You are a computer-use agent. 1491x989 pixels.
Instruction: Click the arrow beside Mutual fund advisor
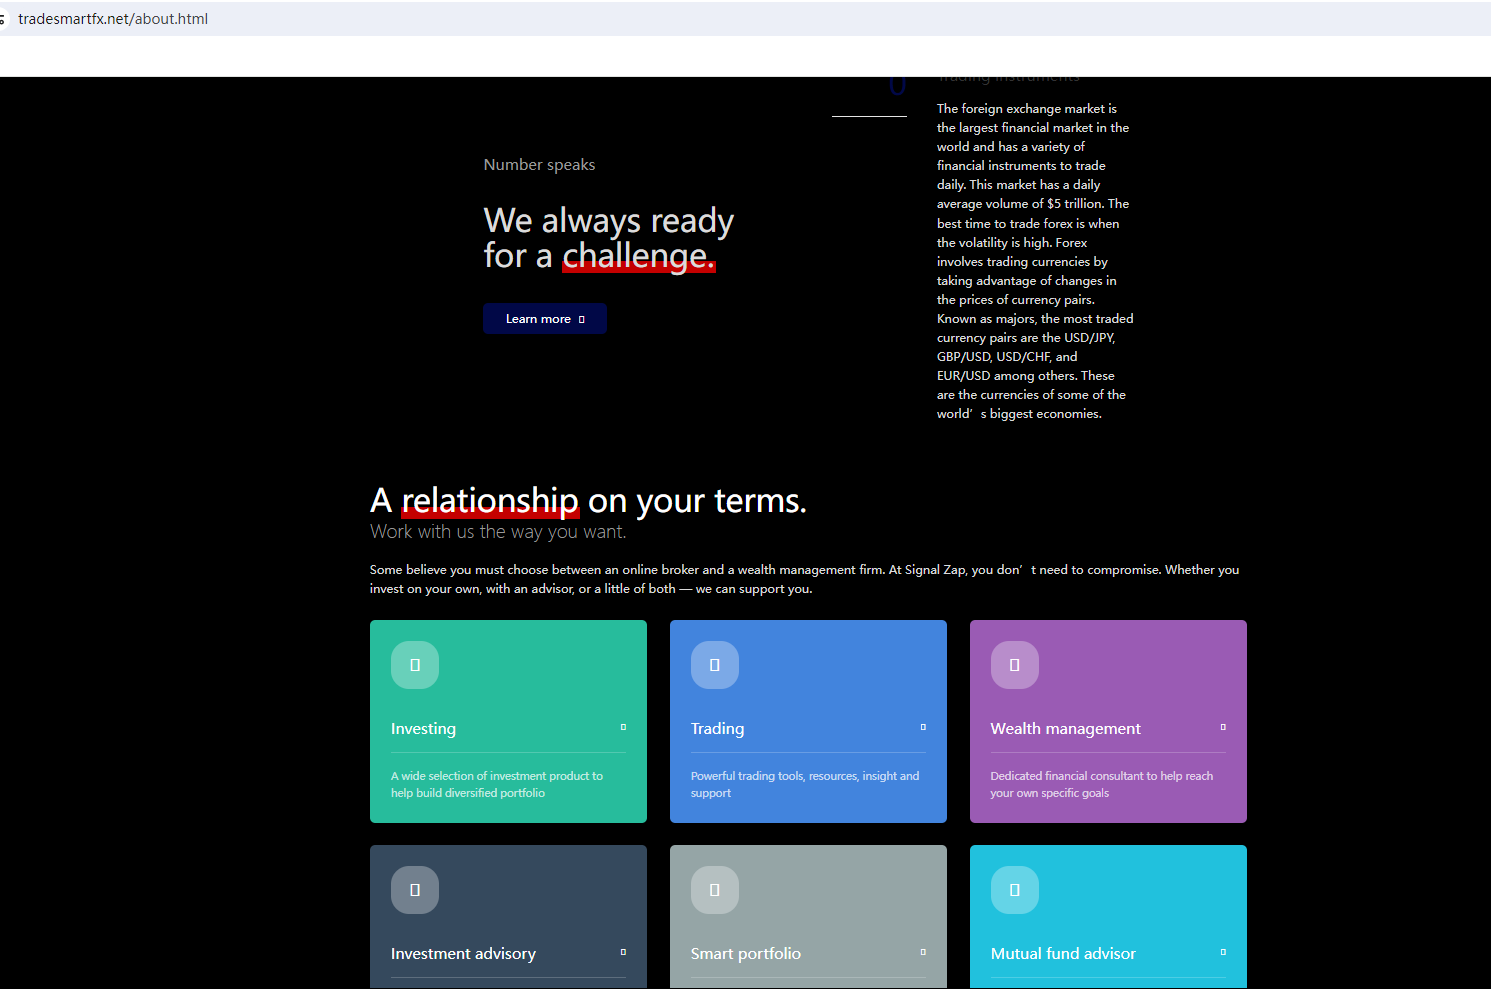point(1223,952)
